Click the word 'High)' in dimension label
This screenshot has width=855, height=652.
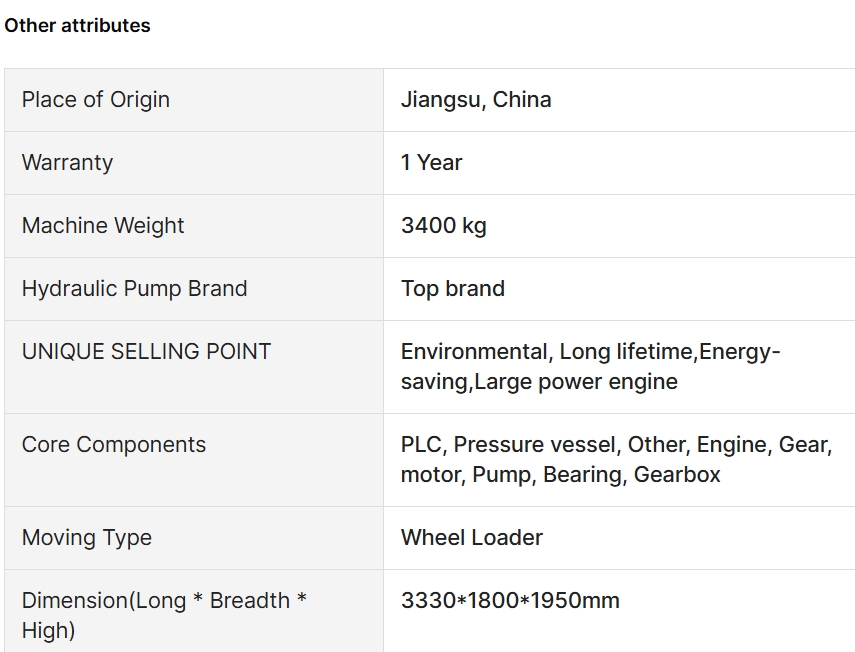coord(48,631)
